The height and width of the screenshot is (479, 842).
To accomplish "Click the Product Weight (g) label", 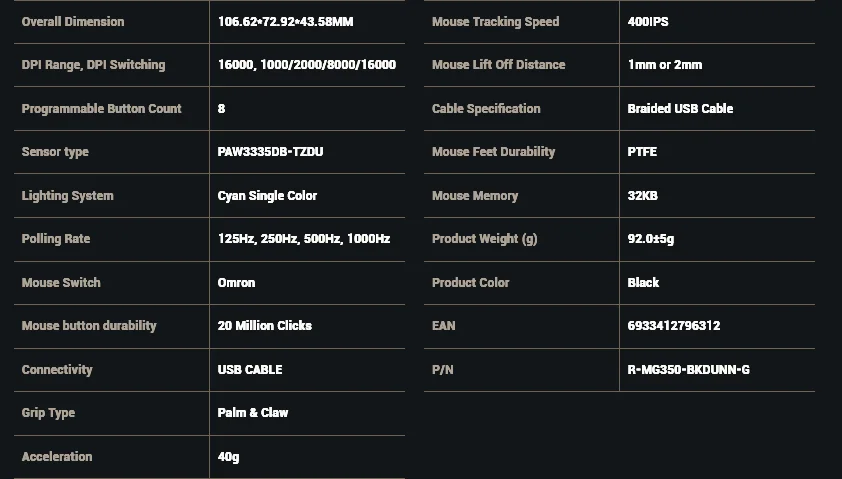I will [484, 239].
